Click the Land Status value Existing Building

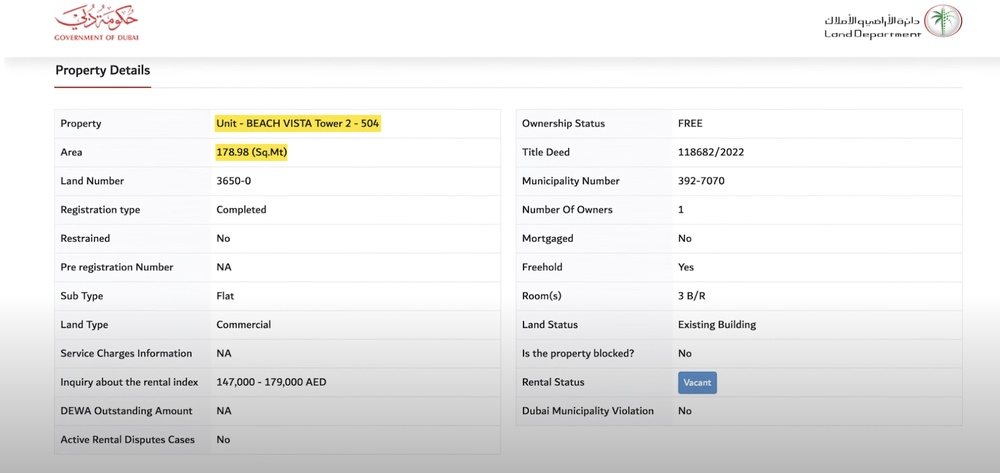[716, 325]
